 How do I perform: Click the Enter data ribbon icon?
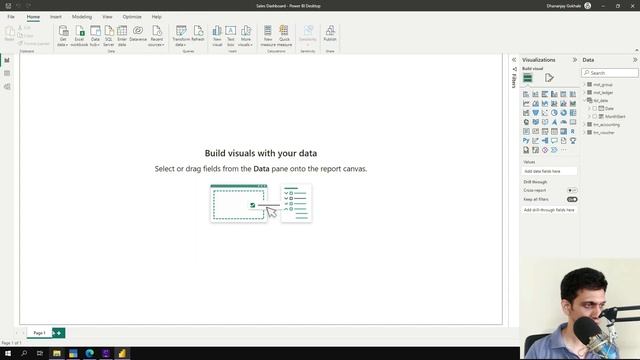[122, 36]
